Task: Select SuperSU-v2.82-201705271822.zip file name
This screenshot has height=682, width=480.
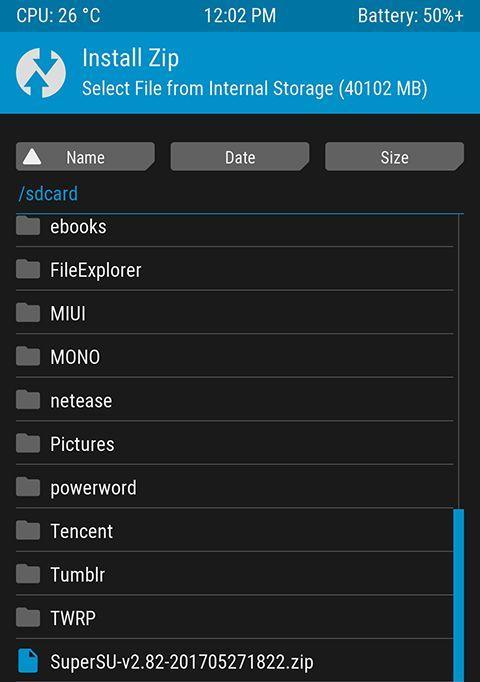Action: (182, 662)
